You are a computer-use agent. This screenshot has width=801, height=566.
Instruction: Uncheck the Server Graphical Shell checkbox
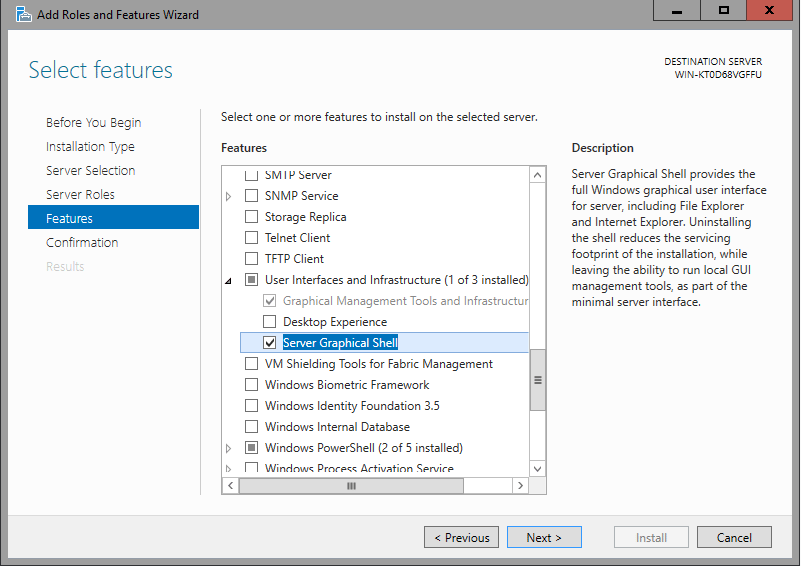pyautogui.click(x=269, y=343)
